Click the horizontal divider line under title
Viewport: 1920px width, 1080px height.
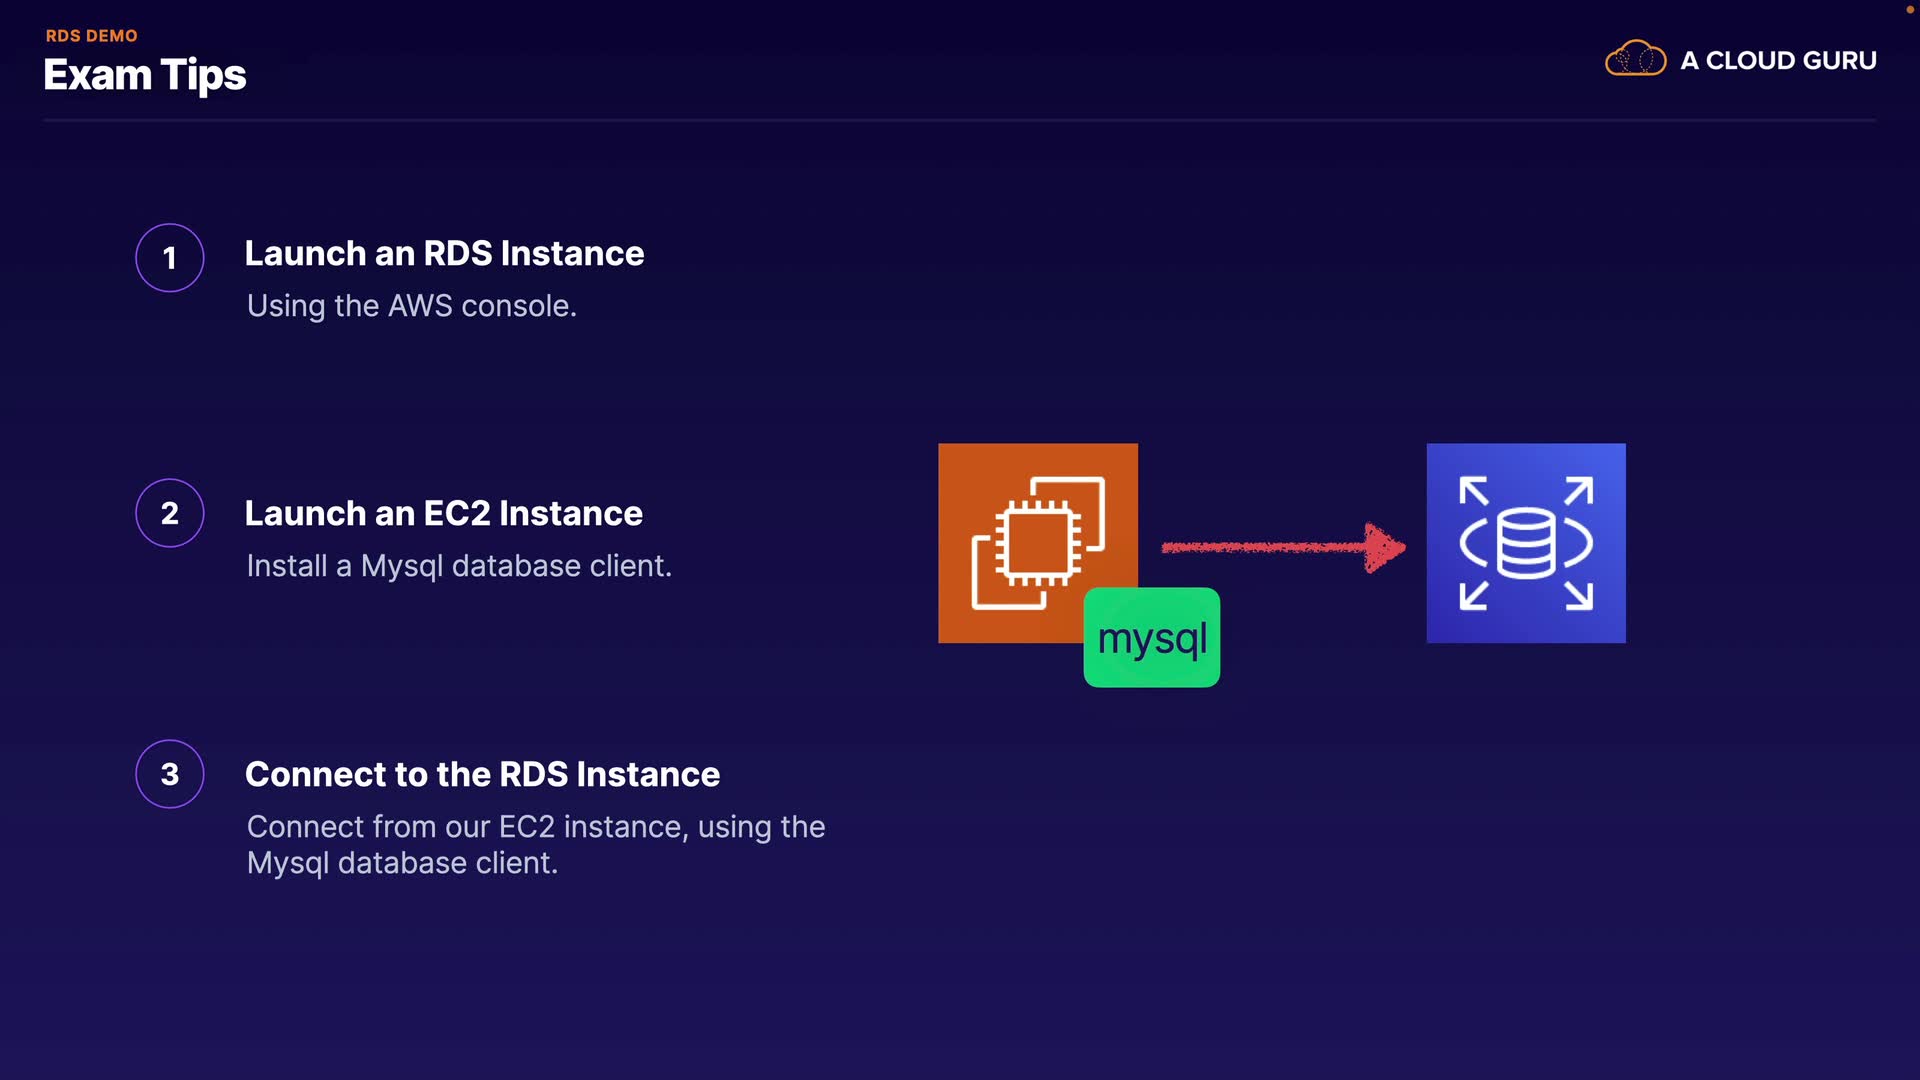[960, 120]
